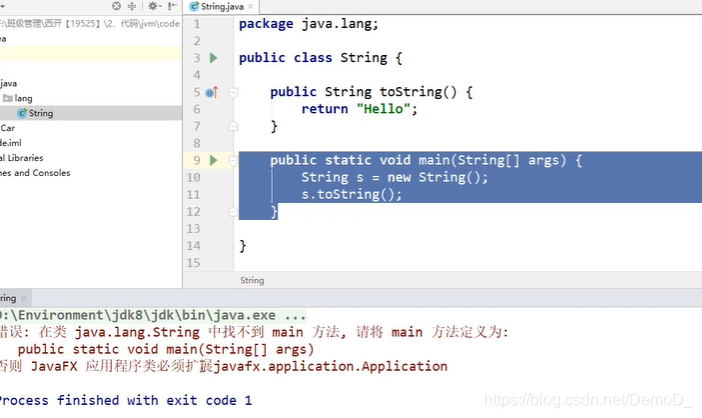Click on "package java.lang;" code line
Screen dimensions: 702x418
[308, 24]
